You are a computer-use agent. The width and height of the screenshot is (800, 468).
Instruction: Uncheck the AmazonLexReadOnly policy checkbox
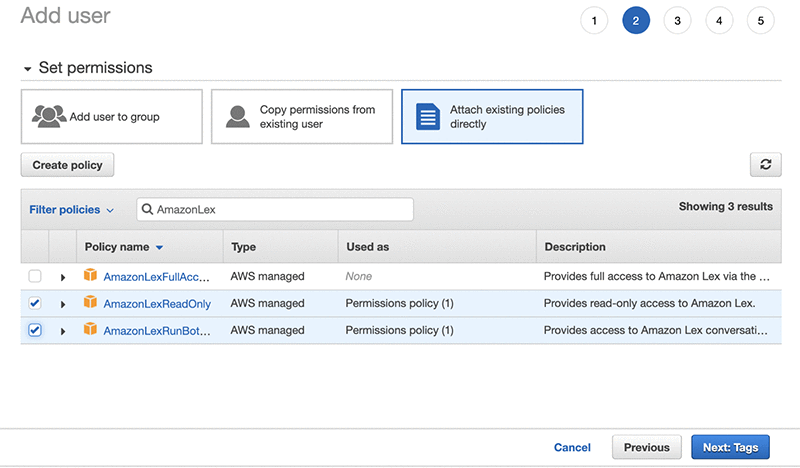coord(35,303)
